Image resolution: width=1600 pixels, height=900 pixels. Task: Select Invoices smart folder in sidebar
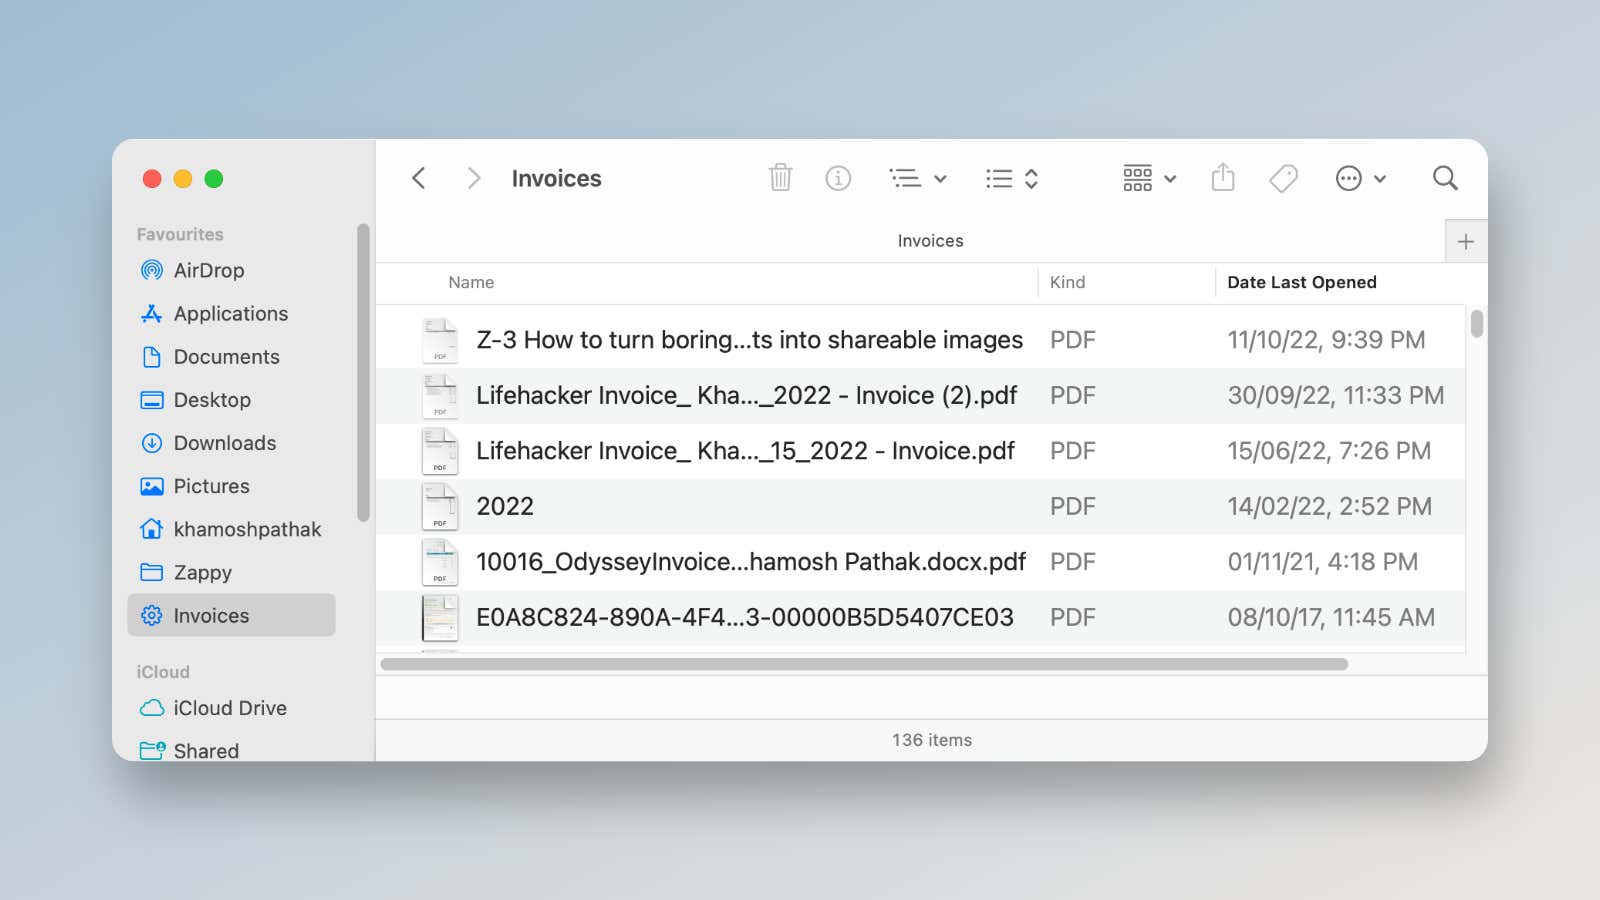click(231, 615)
